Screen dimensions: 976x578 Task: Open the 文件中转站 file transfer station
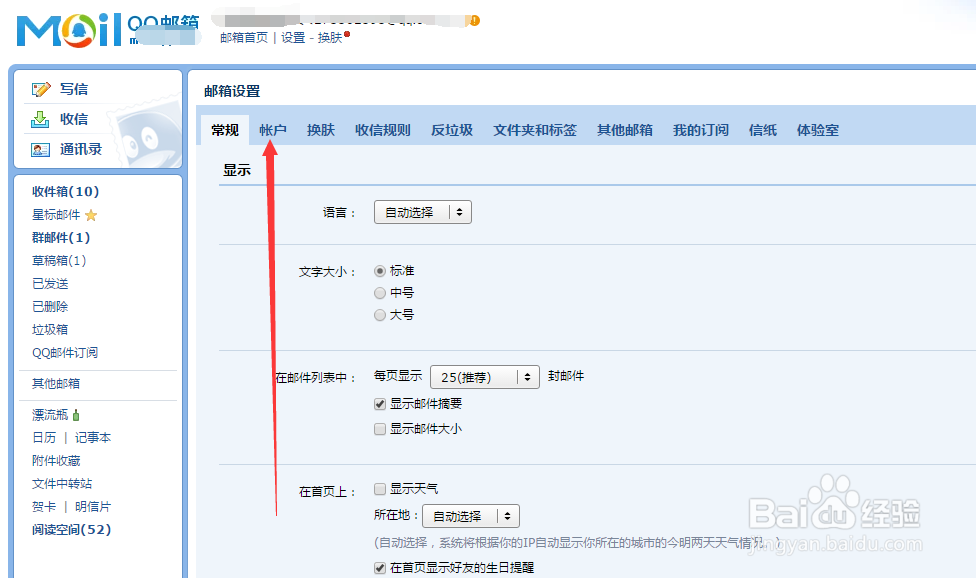pyautogui.click(x=62, y=484)
